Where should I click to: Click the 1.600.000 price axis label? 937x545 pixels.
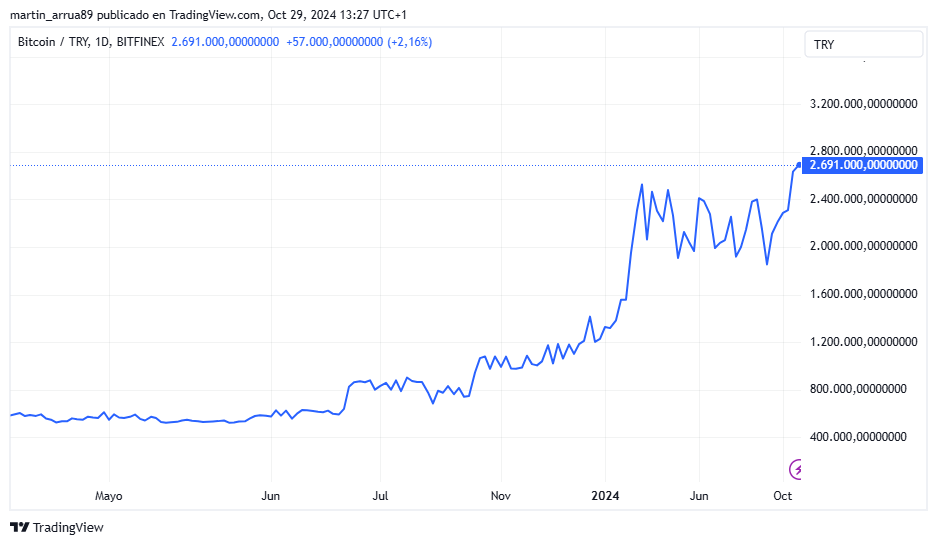(x=863, y=293)
